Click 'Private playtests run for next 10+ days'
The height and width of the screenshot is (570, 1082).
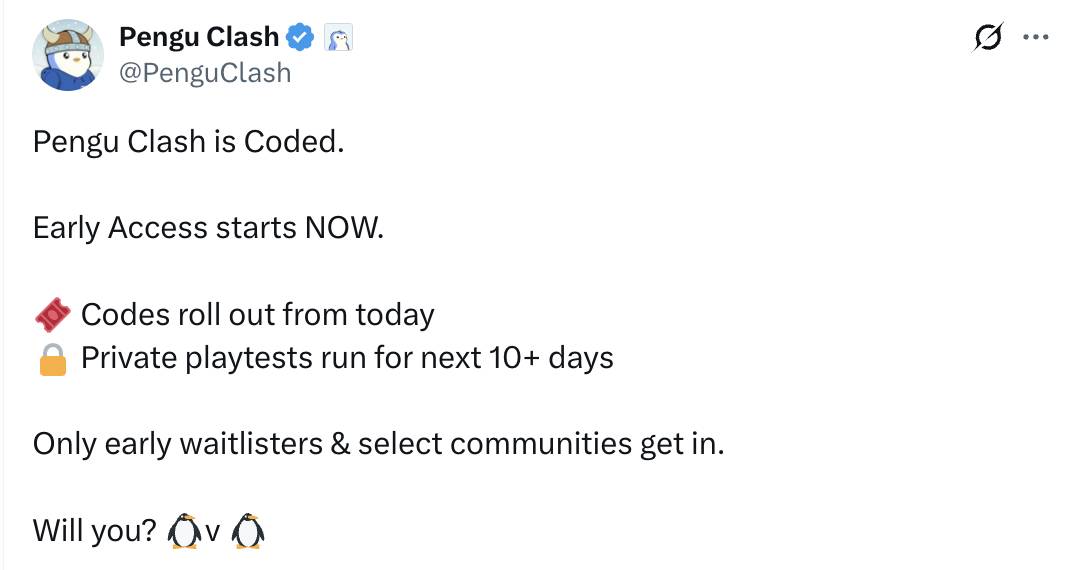point(347,358)
